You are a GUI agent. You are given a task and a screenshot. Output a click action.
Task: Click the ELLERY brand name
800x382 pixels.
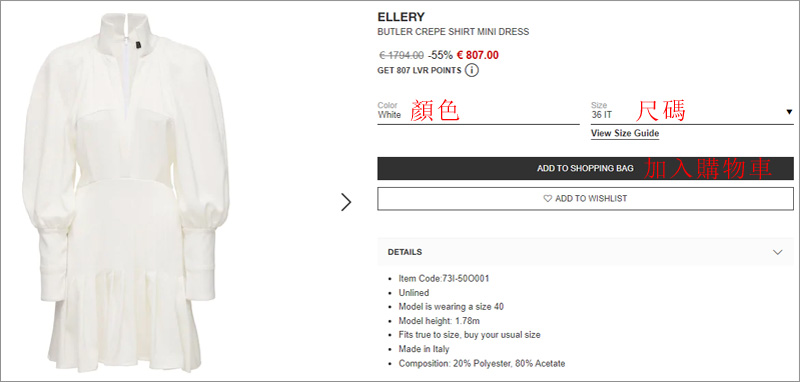coord(401,17)
